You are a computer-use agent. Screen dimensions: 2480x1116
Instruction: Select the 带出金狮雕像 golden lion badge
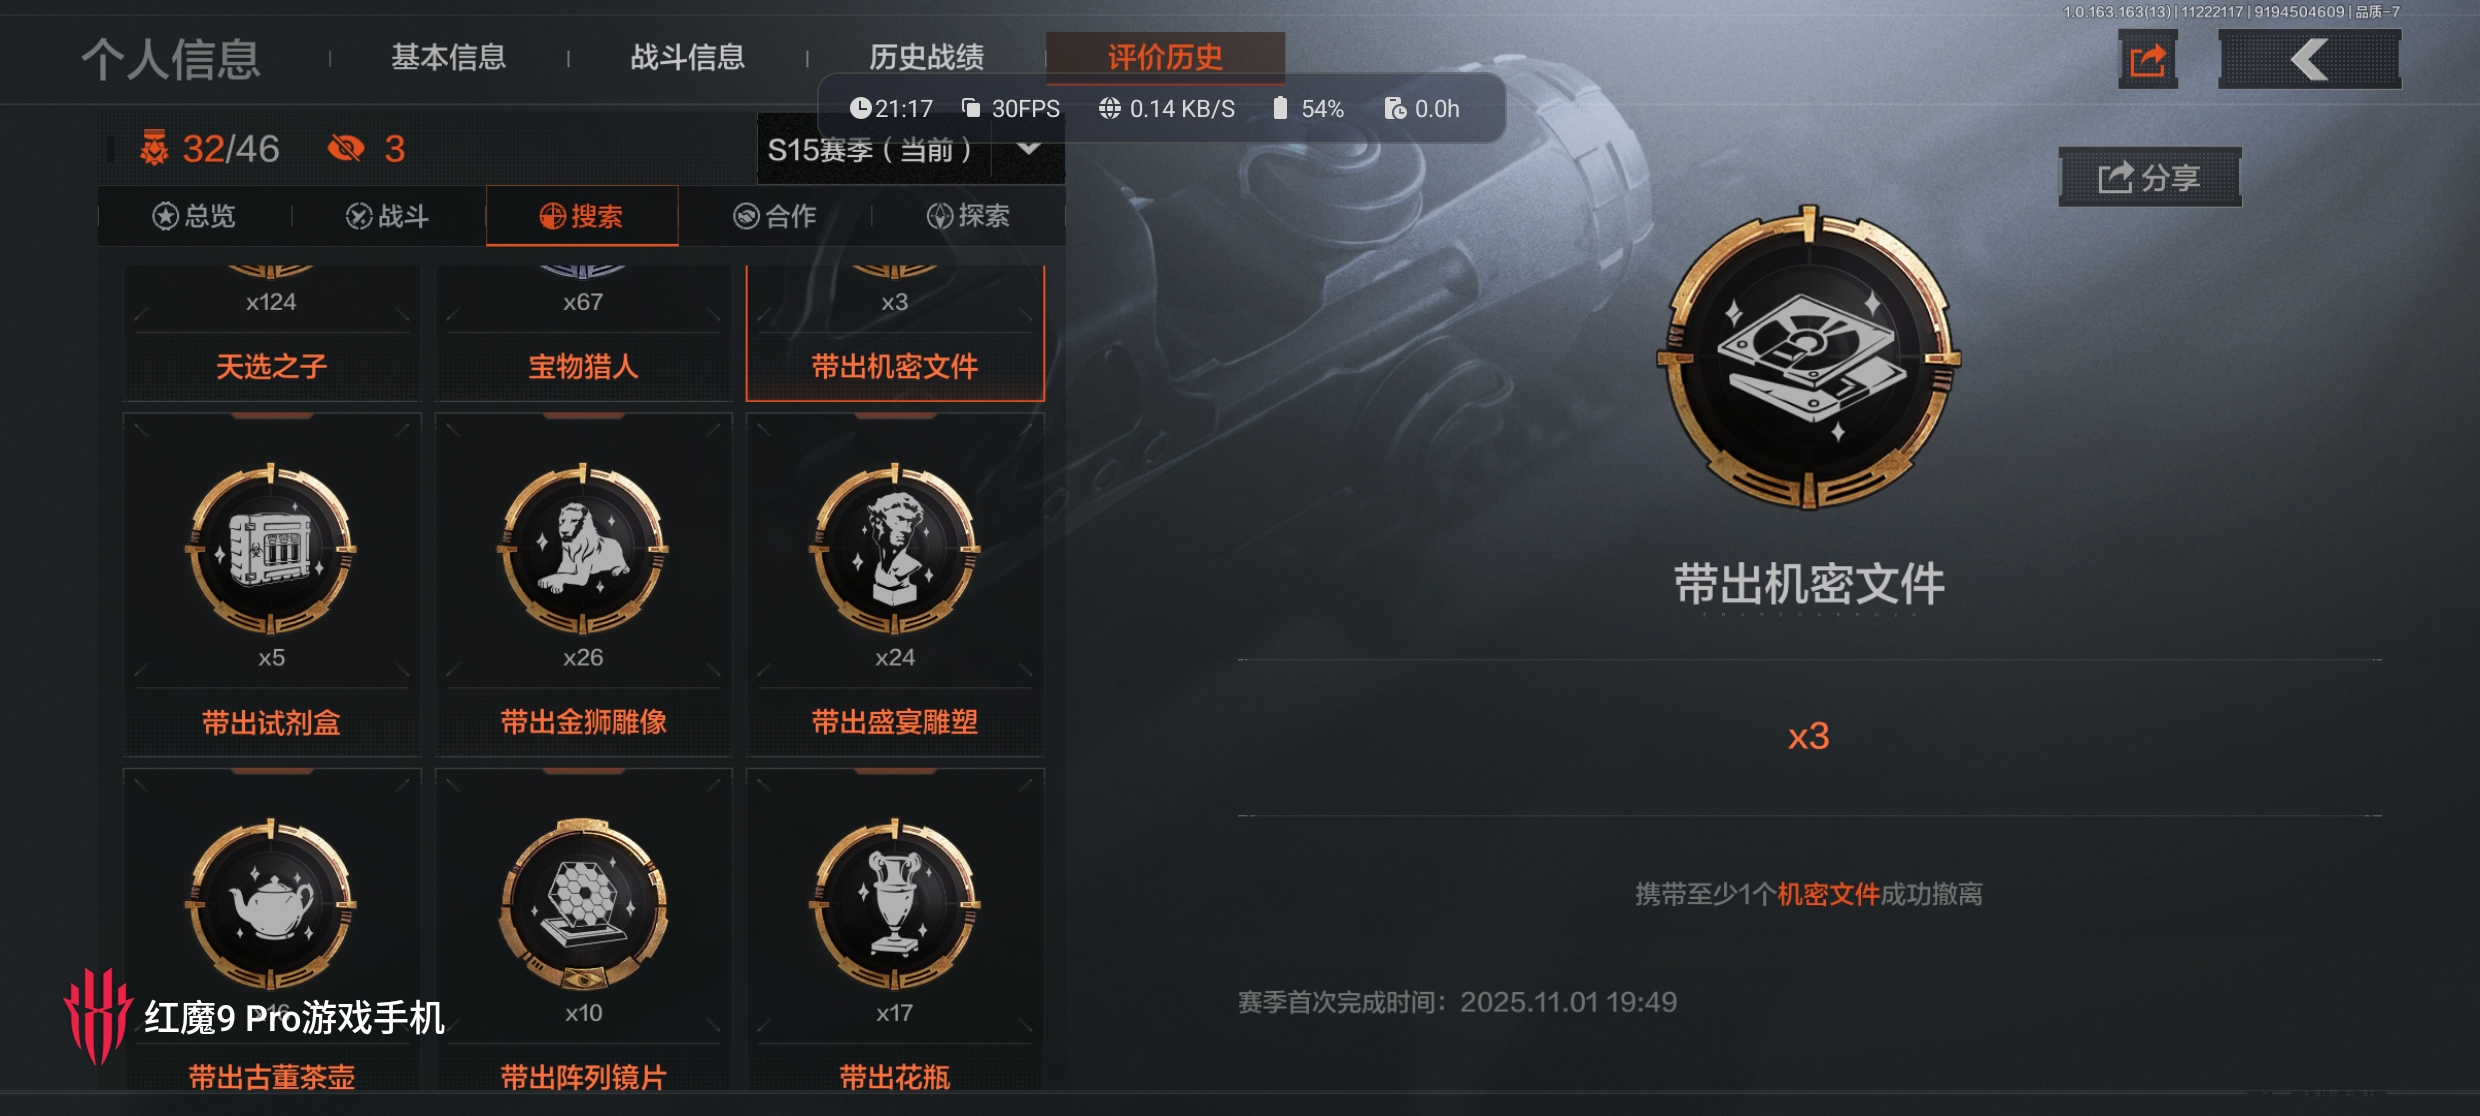(x=584, y=585)
